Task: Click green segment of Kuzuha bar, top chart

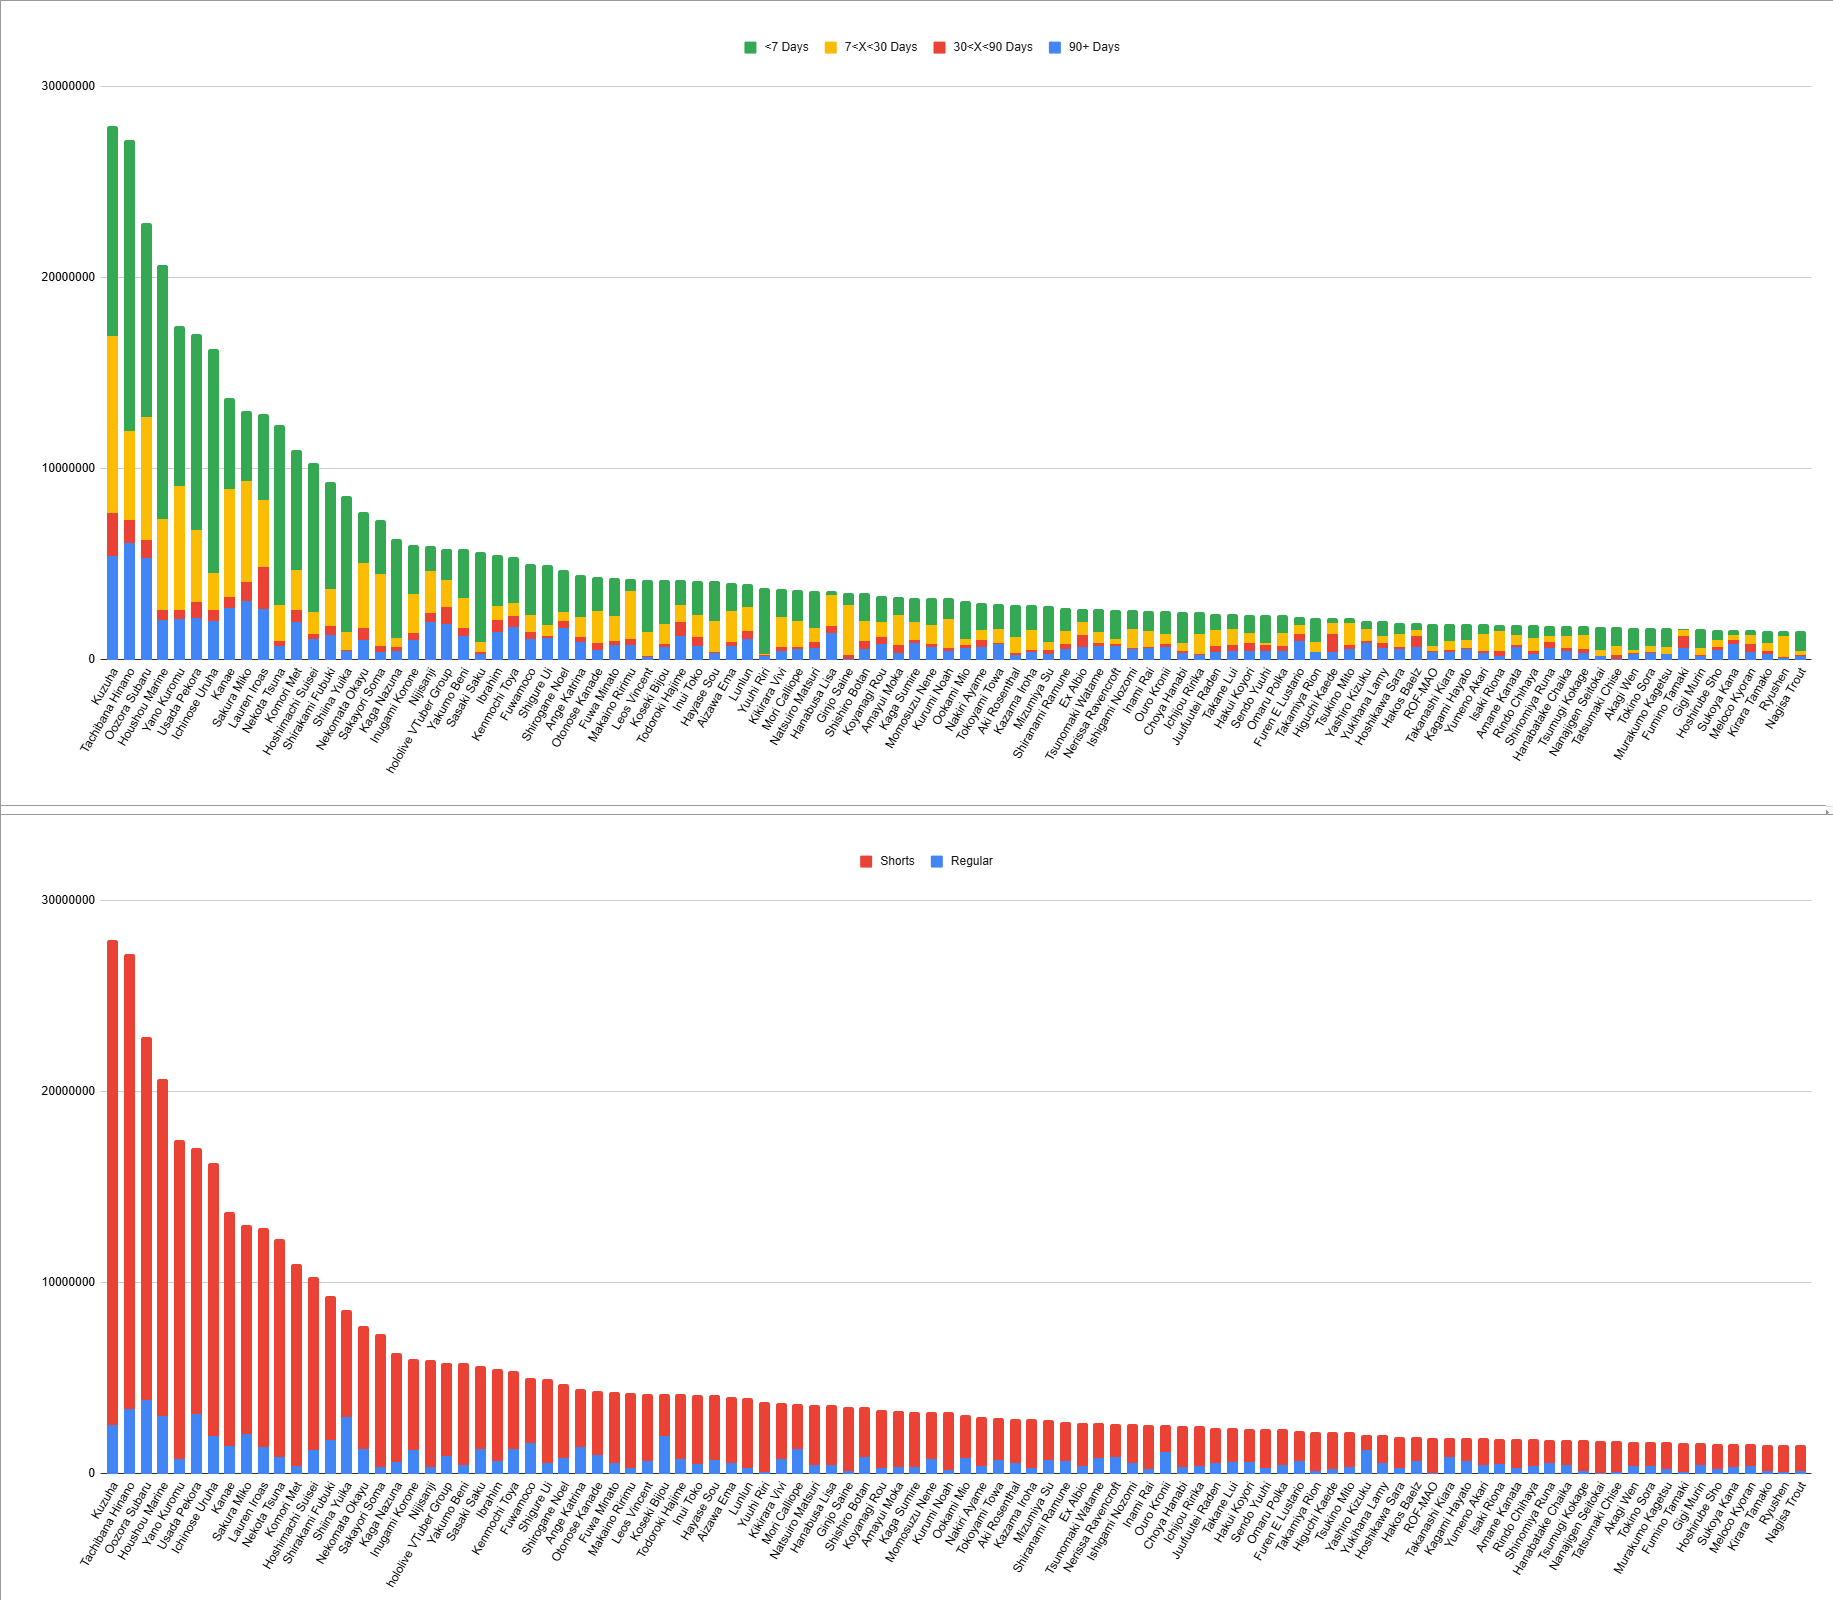Action: pos(113,231)
